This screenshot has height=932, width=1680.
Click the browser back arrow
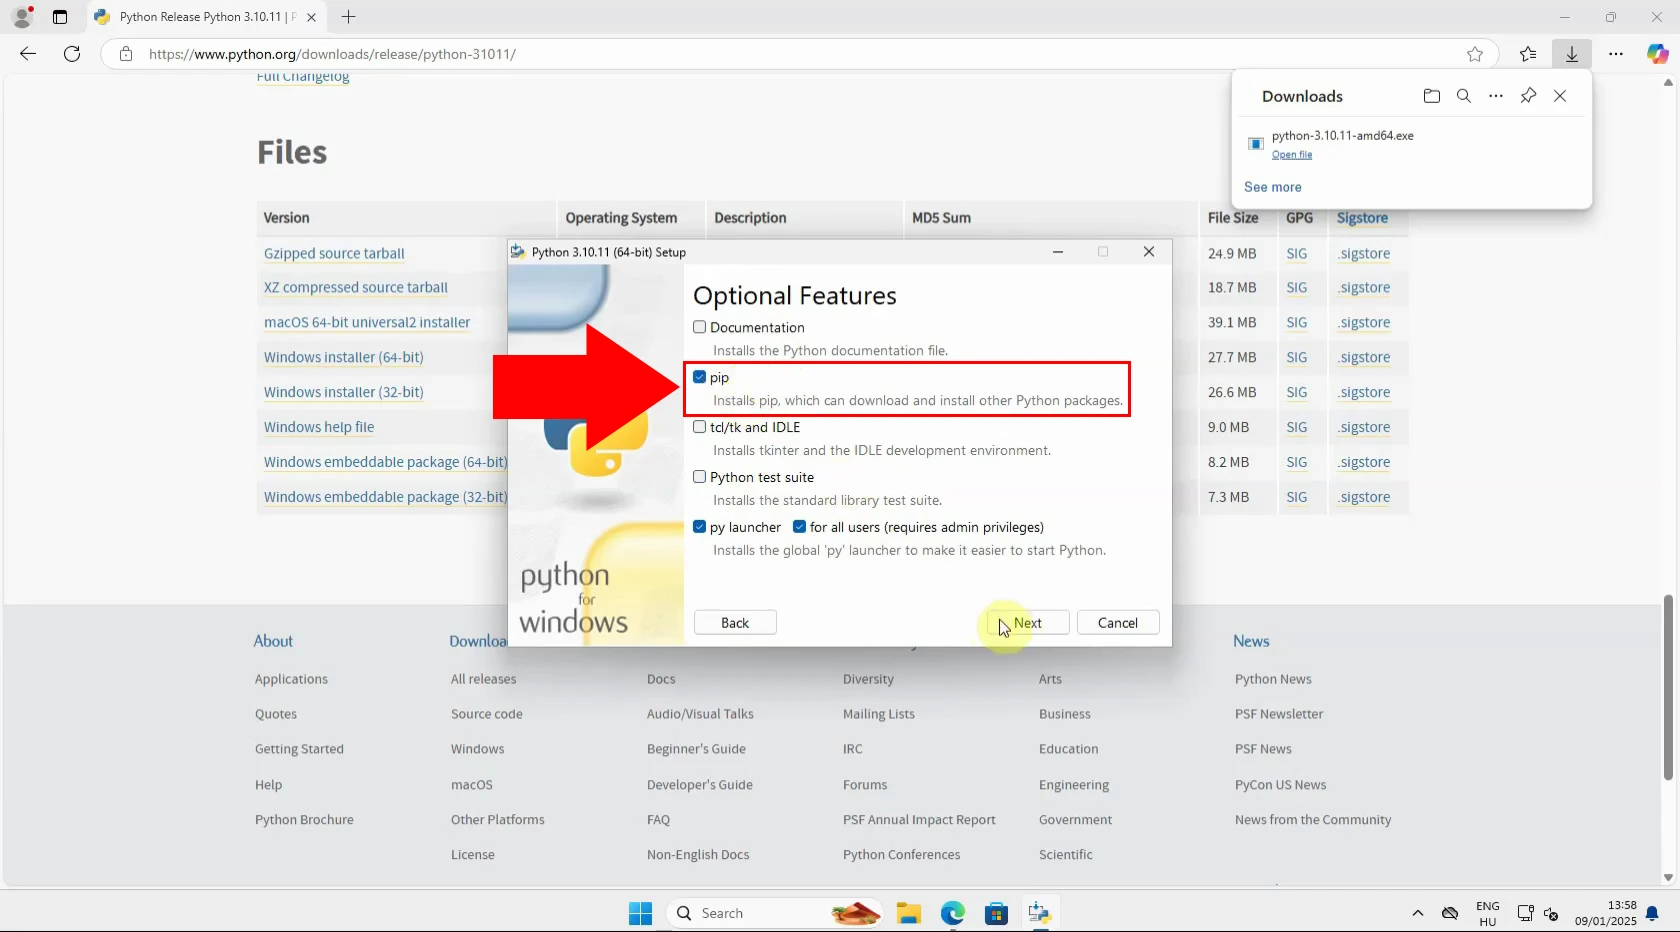click(x=28, y=54)
